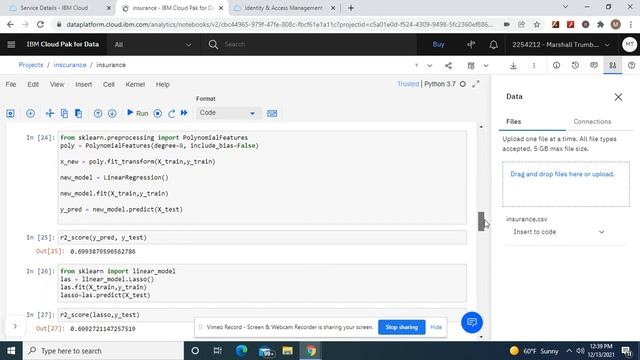640x360 pixels.
Task: Move the selected cell down
Action: 112,113
